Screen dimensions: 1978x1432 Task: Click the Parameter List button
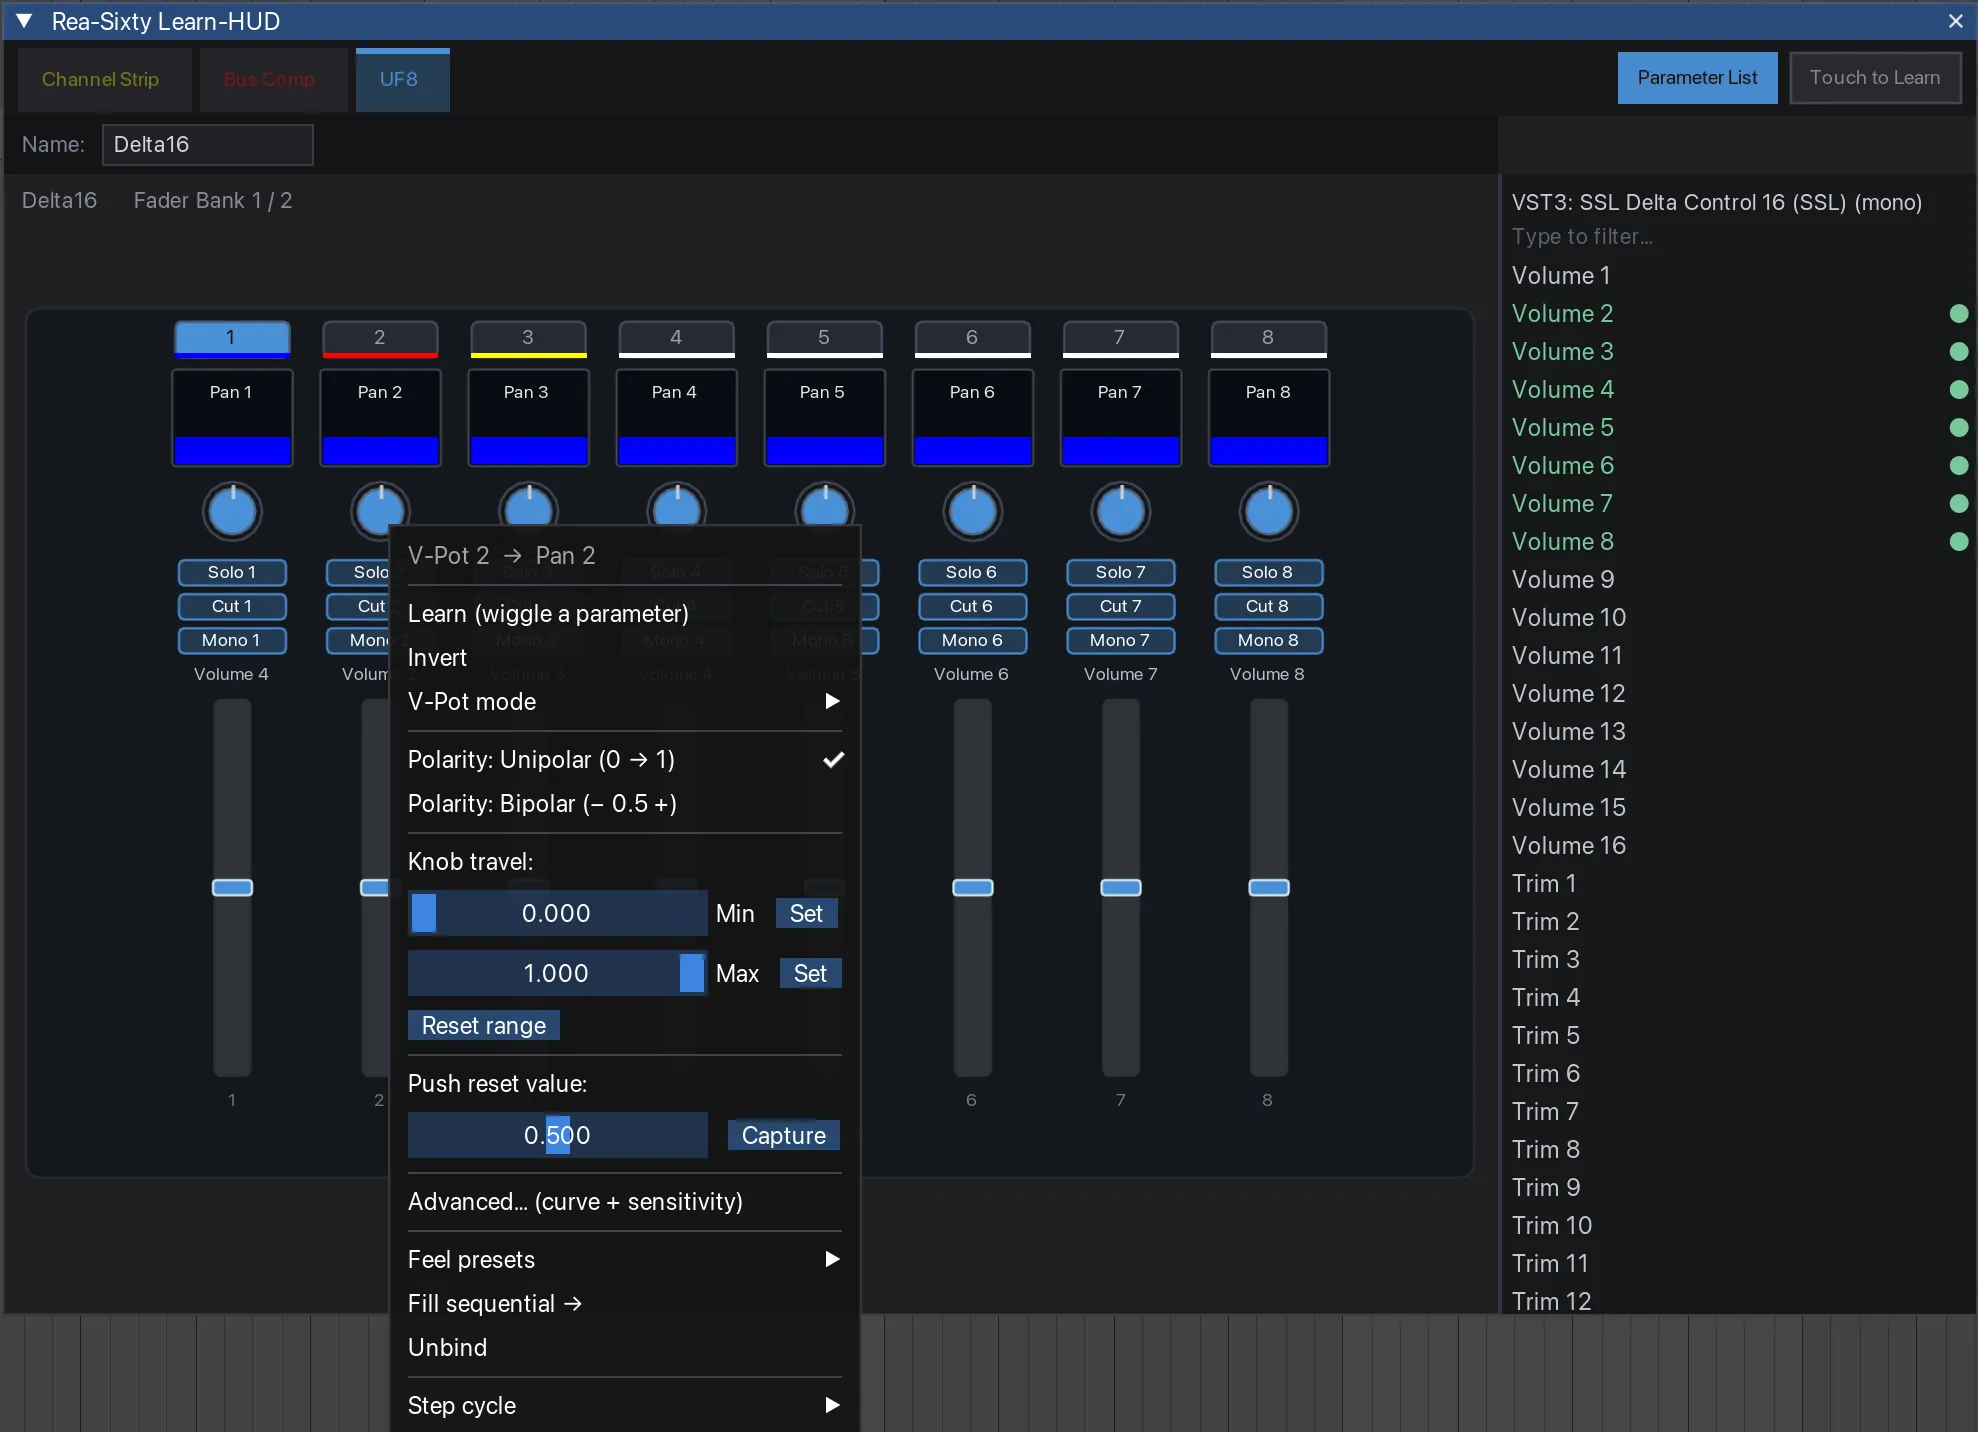coord(1697,78)
